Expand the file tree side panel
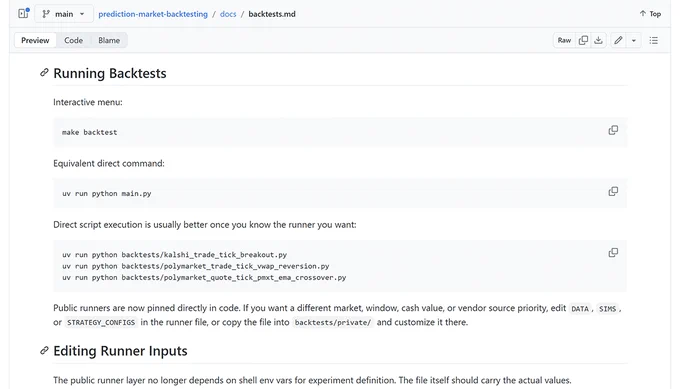 click(x=23, y=13)
